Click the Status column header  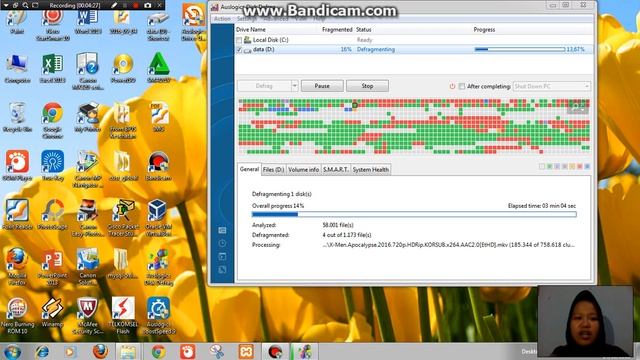tap(364, 29)
